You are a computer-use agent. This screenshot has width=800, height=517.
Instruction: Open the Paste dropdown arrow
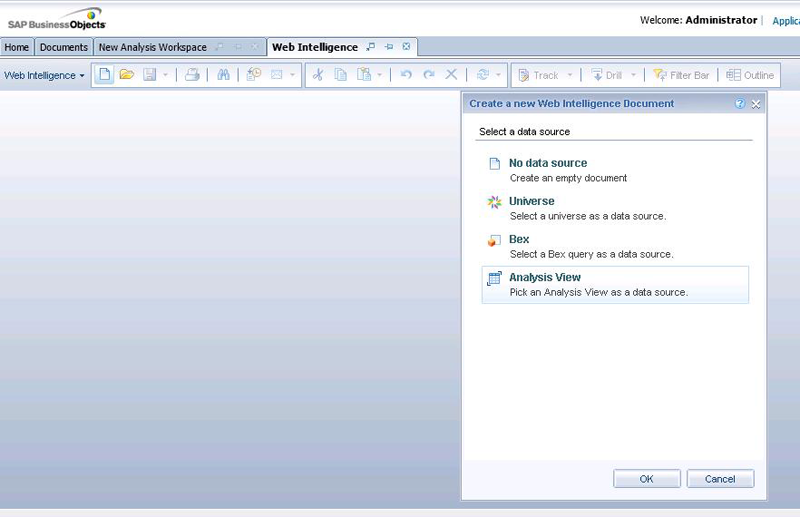point(380,75)
